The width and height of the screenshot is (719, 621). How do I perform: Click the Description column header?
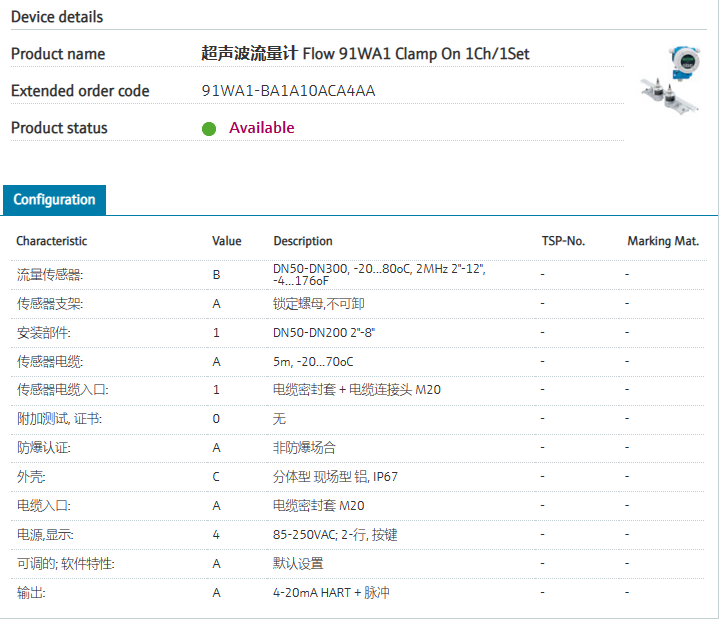coord(303,241)
